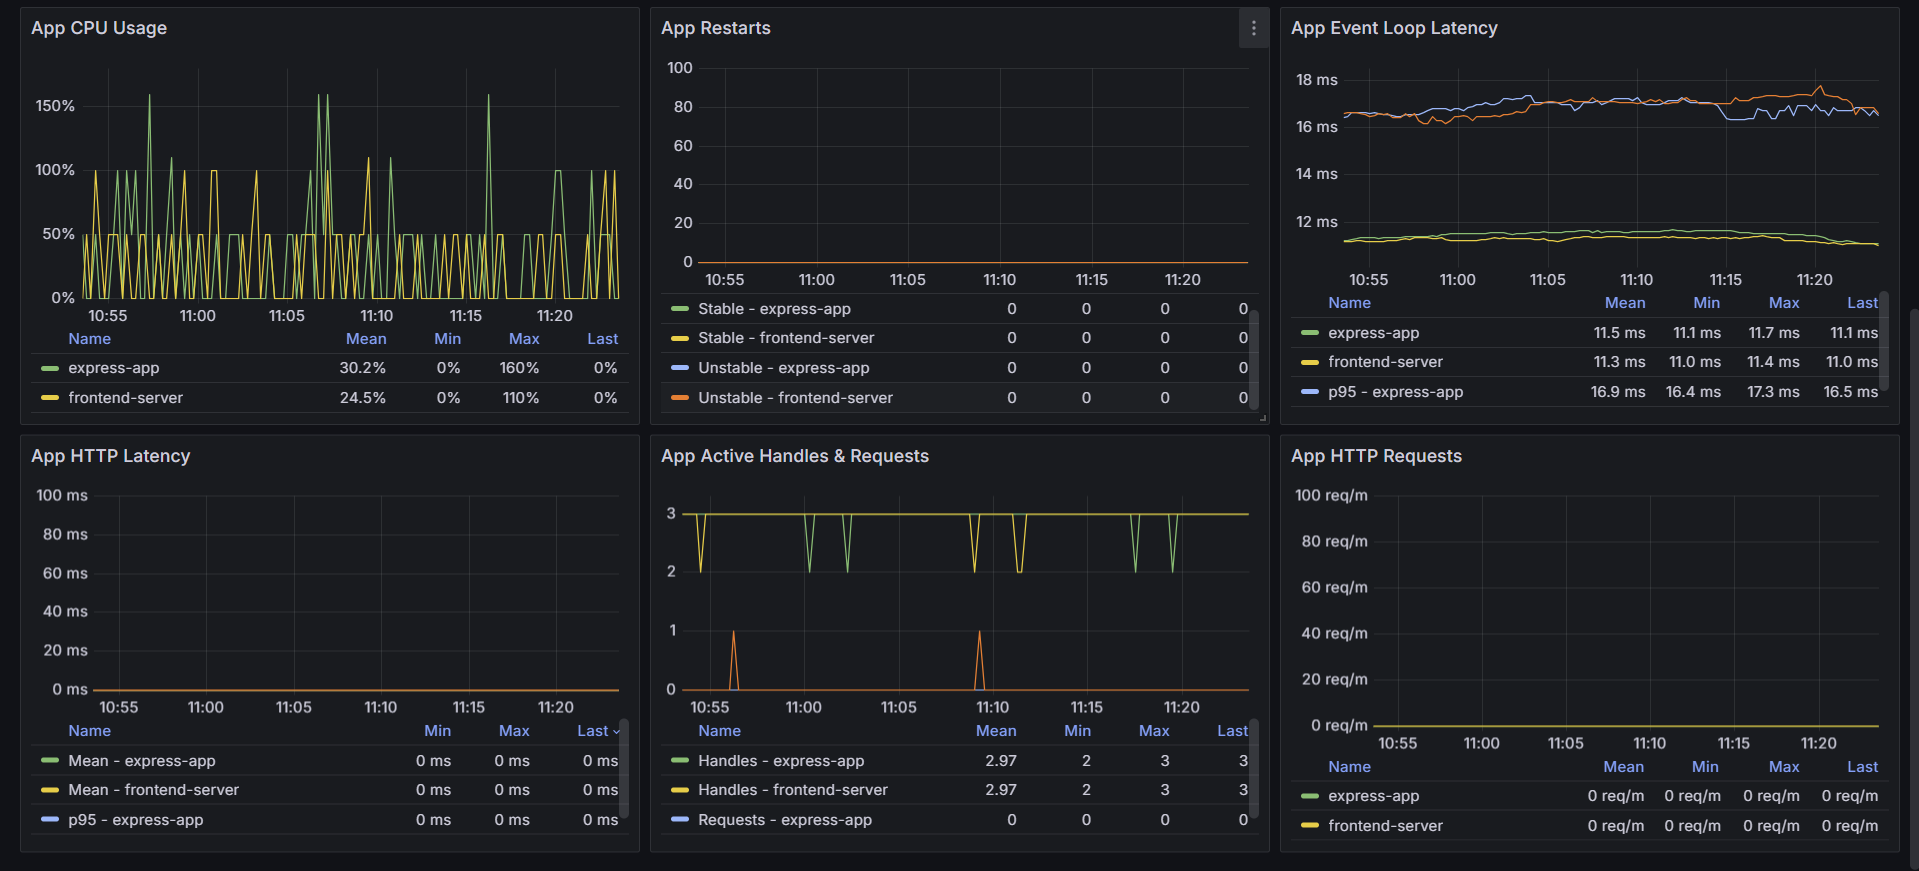
Task: Toggle Stable - express-app series visibility
Action: [774, 309]
